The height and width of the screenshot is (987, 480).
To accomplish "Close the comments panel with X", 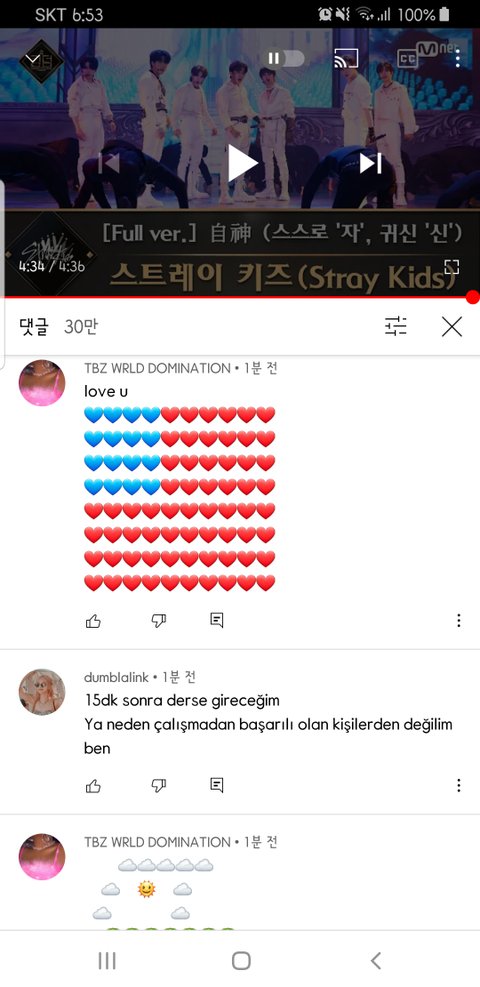I will click(452, 327).
